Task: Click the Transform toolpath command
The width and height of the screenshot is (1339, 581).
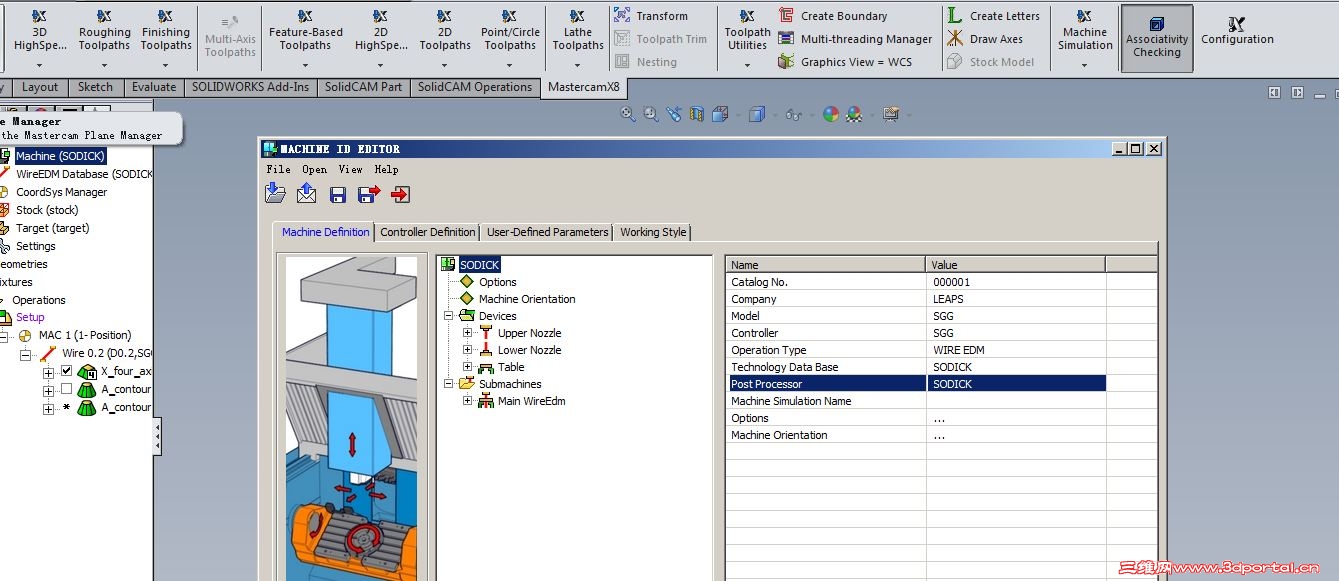Action: point(650,16)
